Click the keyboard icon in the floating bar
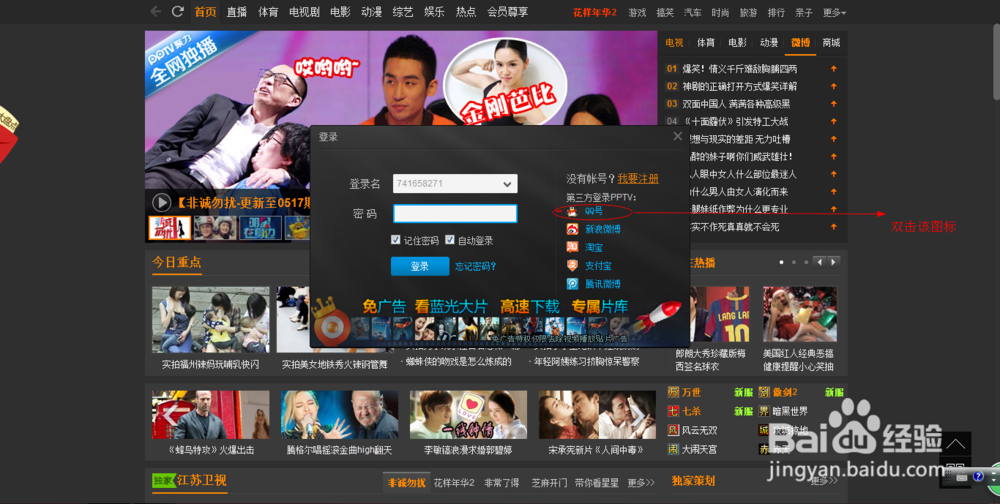The height and width of the screenshot is (504, 1000). pos(962,477)
